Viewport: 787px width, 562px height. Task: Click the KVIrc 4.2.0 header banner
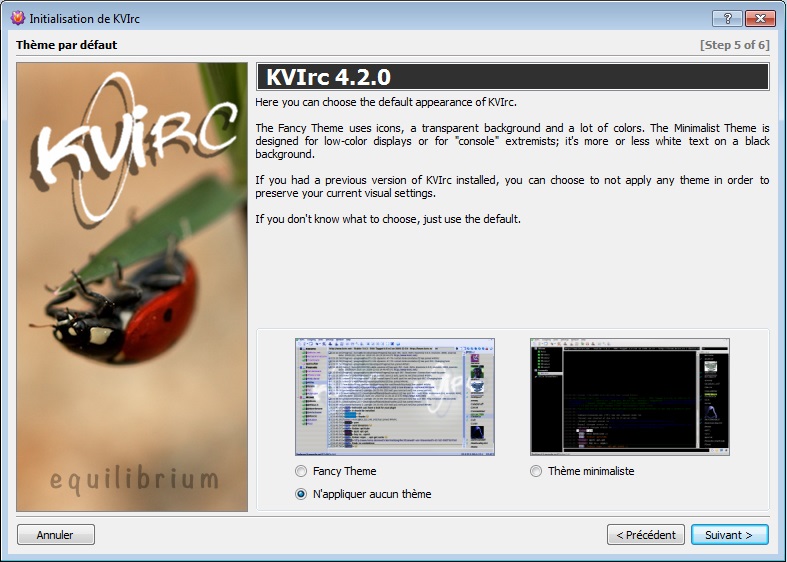512,77
